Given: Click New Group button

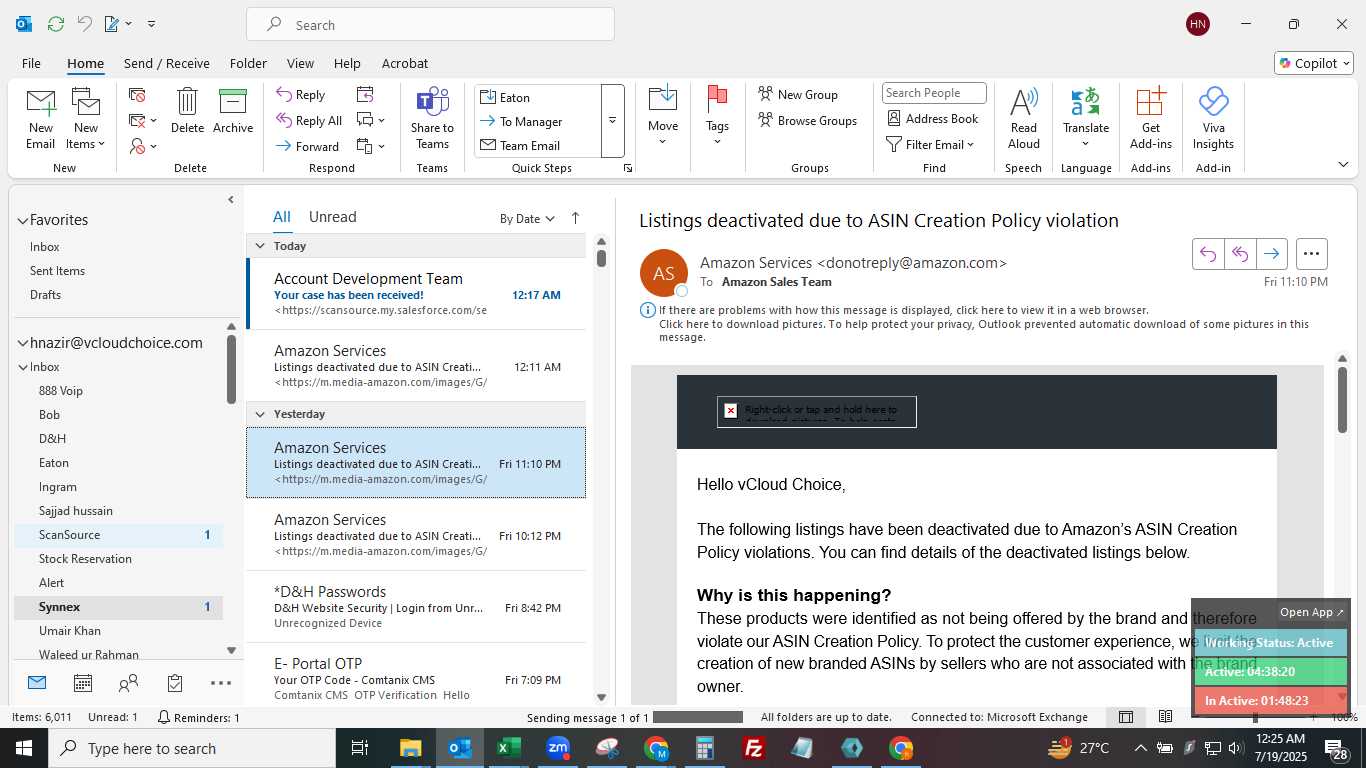Looking at the screenshot, I should 798,95.
